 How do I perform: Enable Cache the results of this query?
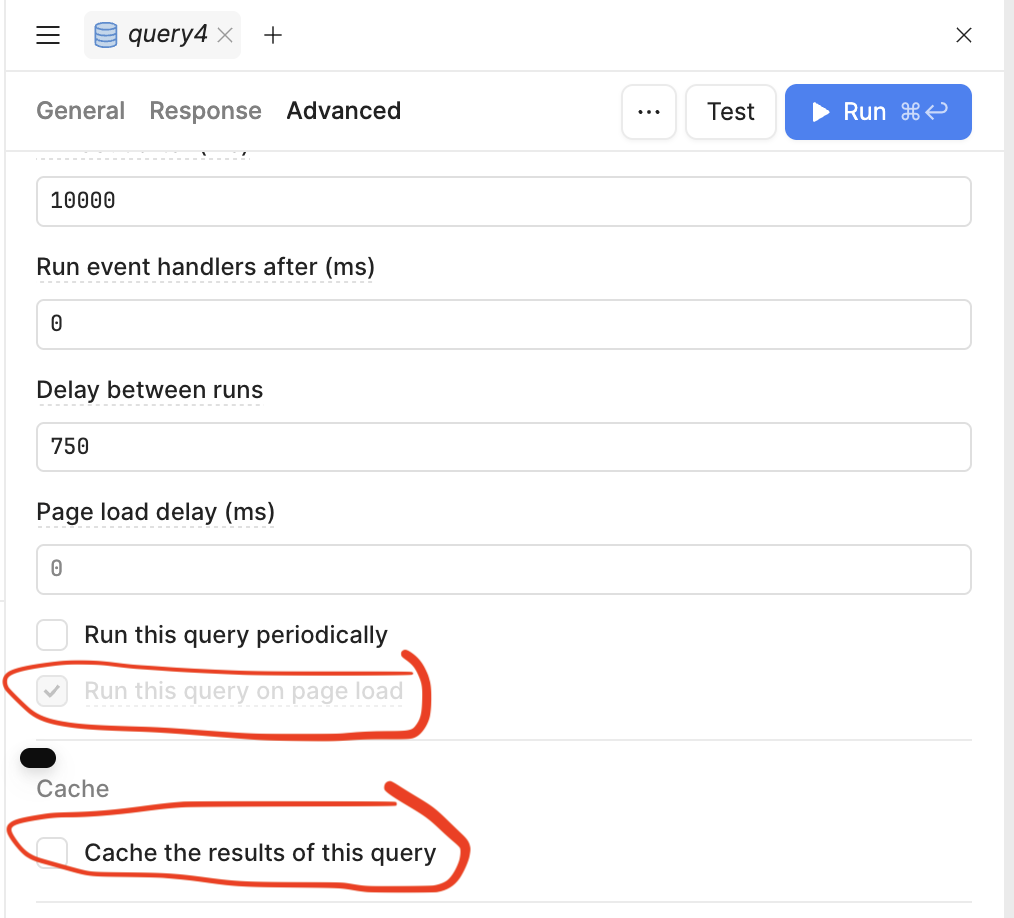[x=52, y=853]
